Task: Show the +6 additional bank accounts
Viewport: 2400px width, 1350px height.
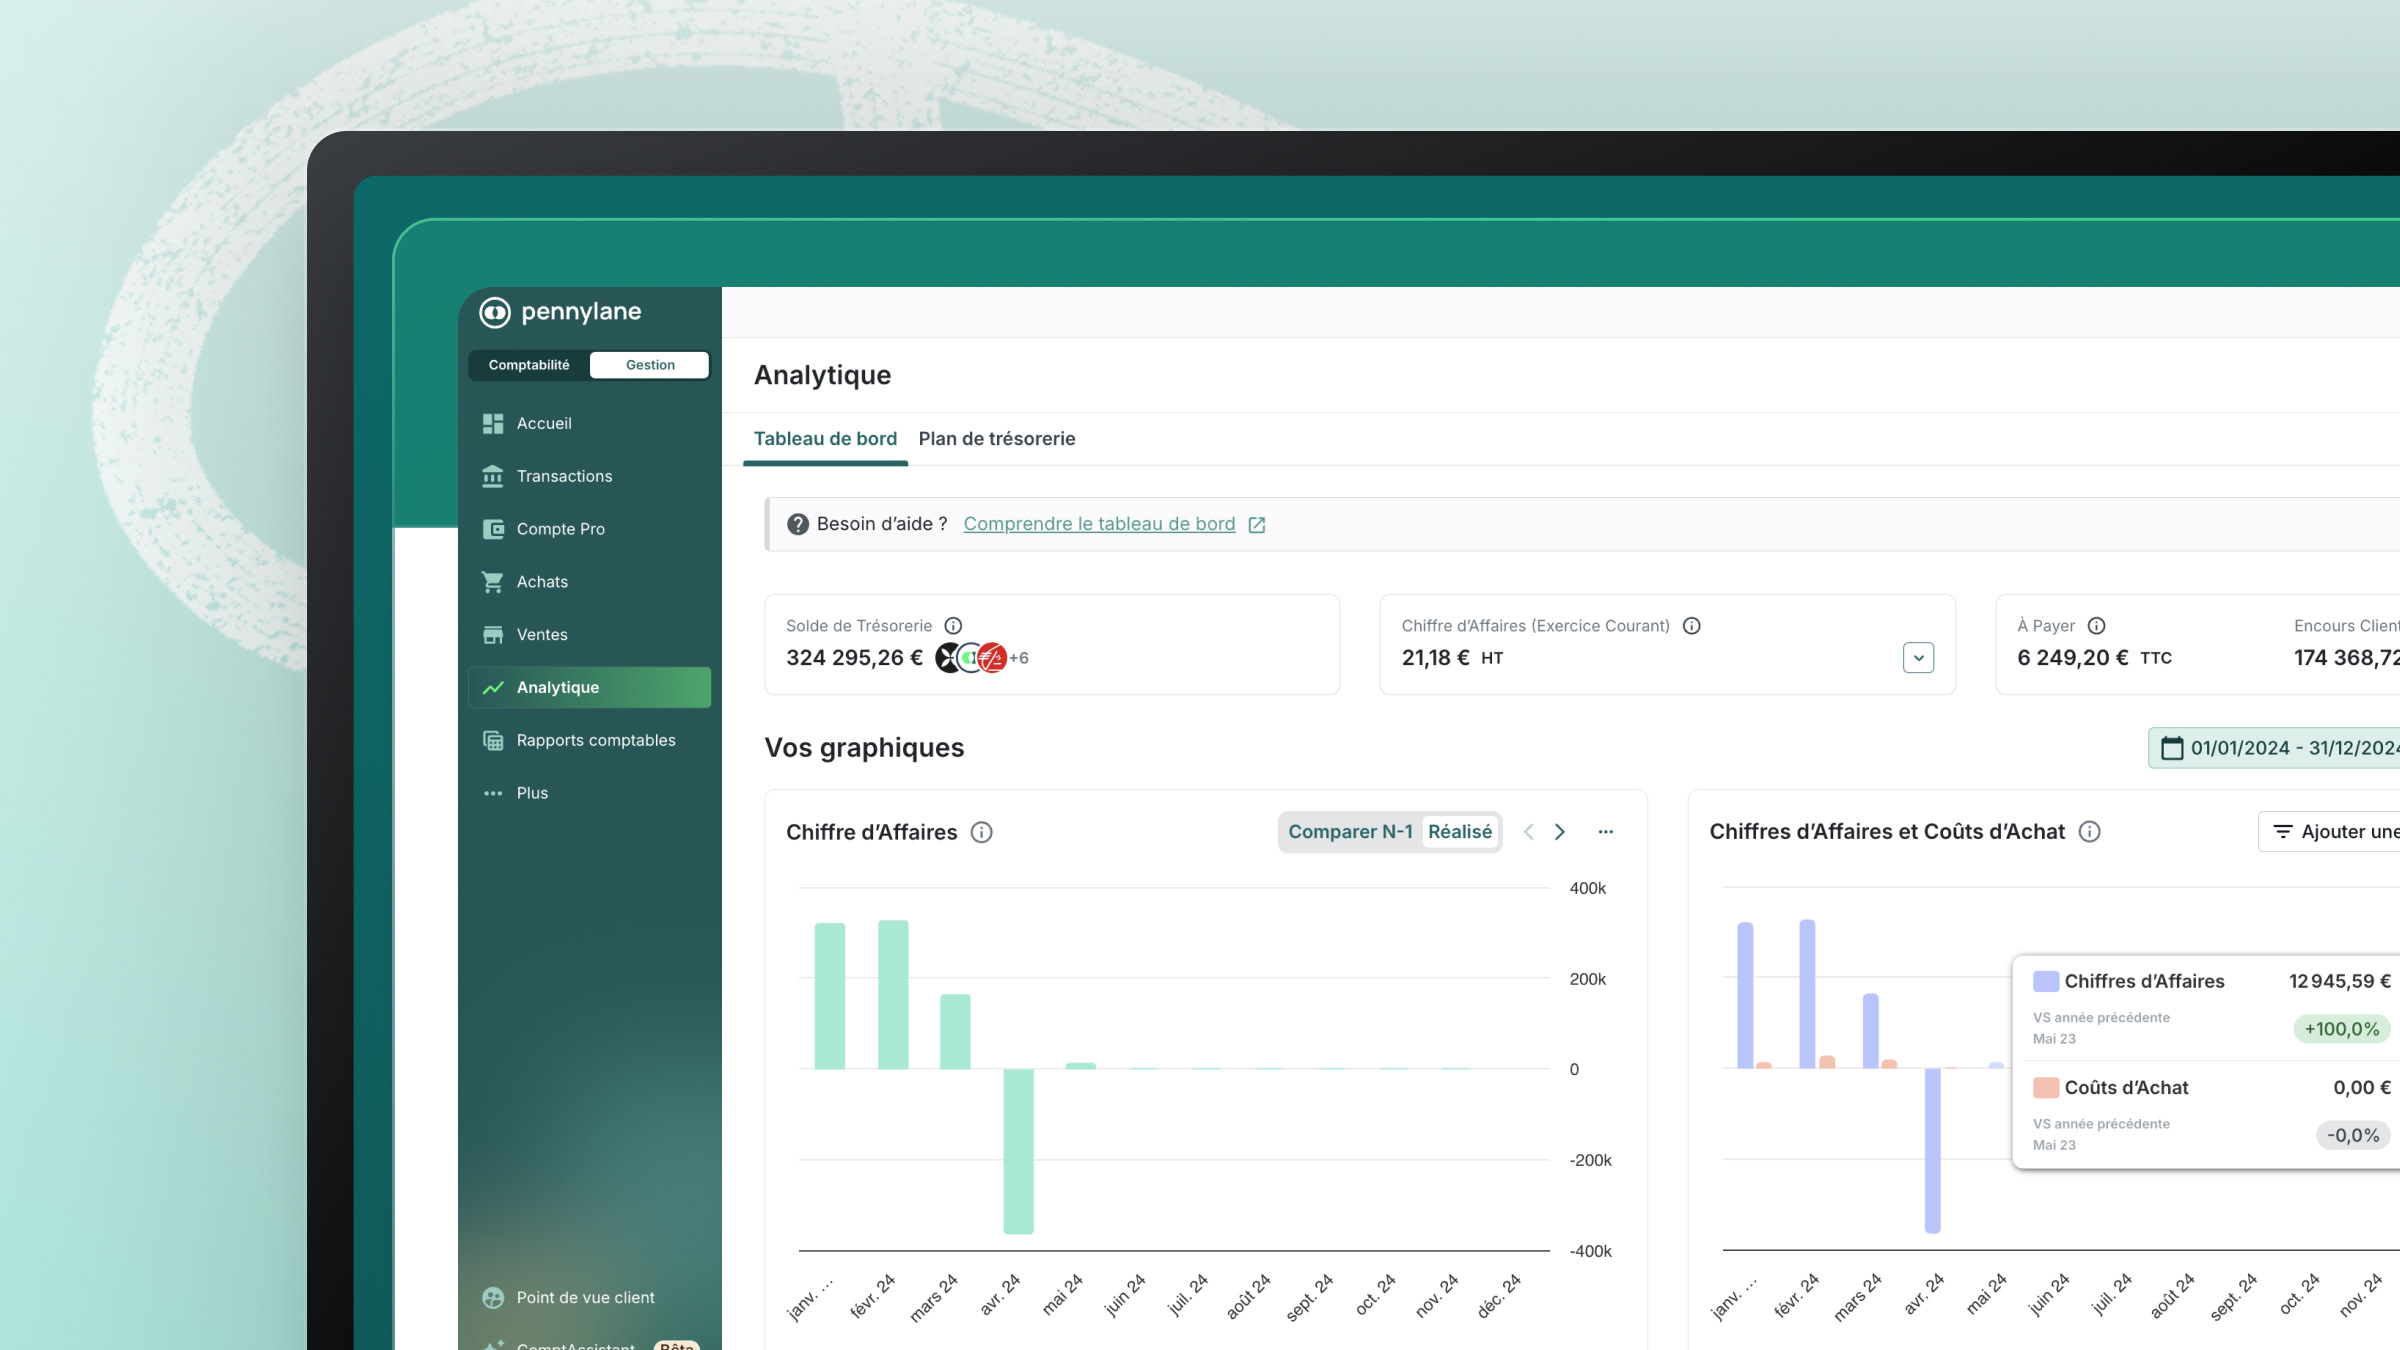Action: 1019,658
